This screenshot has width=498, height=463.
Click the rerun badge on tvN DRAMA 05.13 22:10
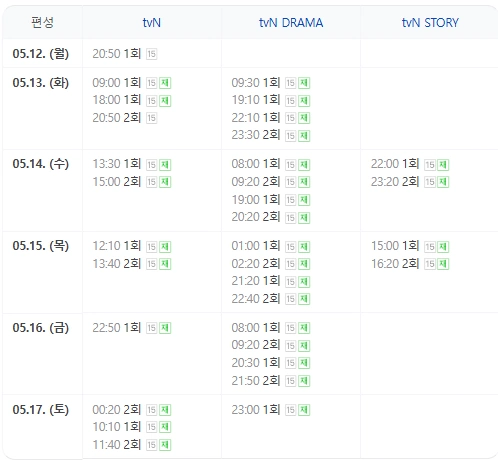[x=304, y=118]
